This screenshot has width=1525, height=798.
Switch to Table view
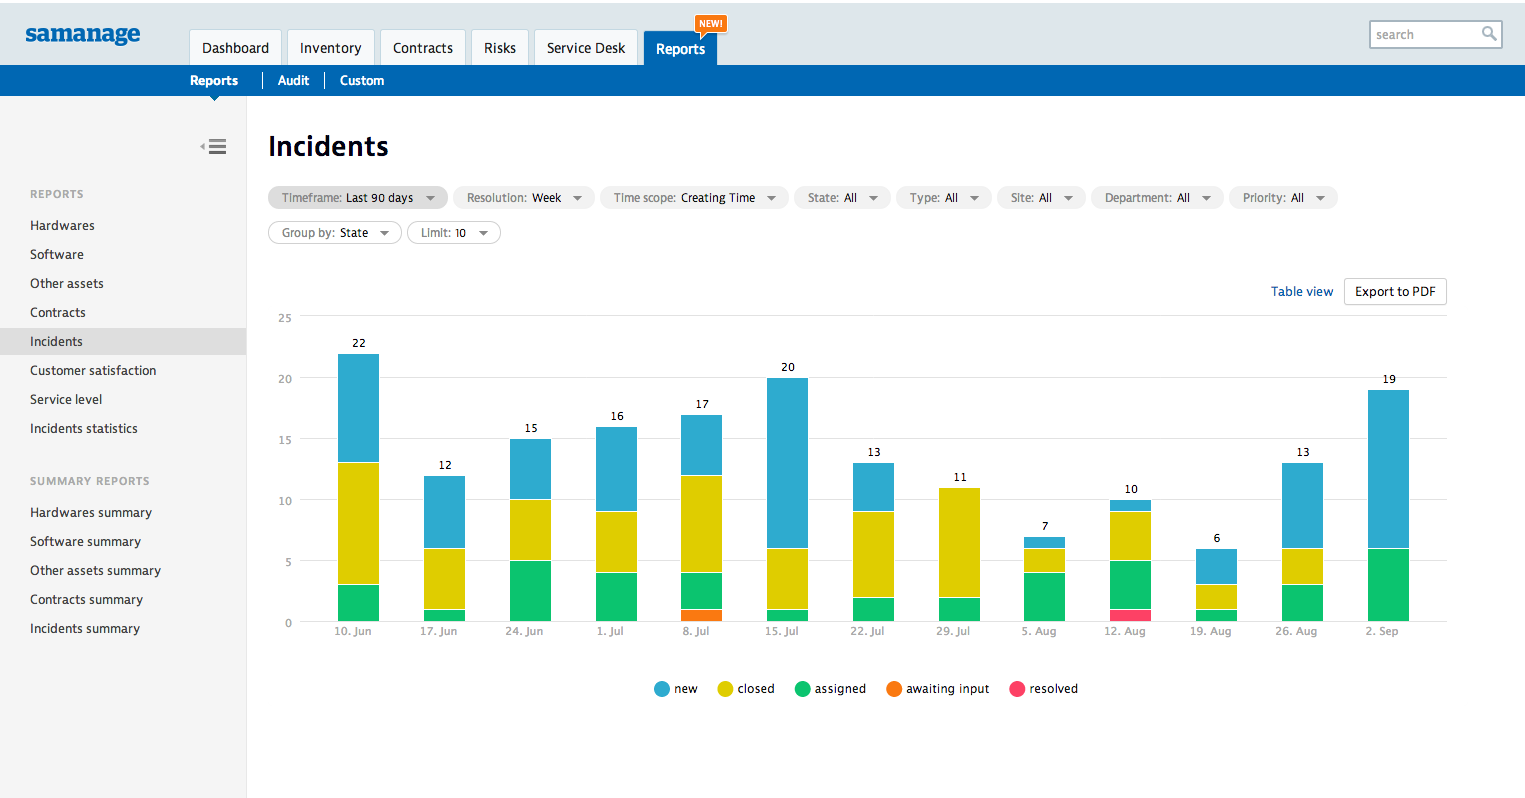(x=1302, y=291)
